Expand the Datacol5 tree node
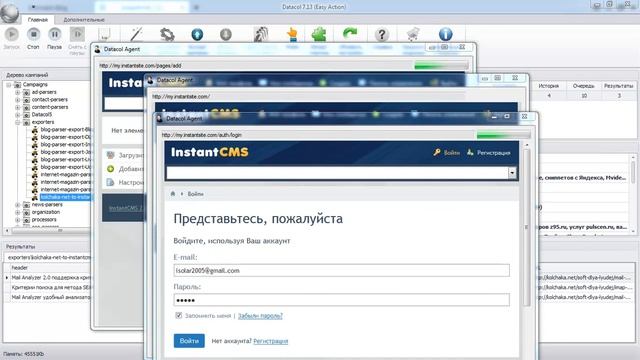This screenshot has width=640, height=360. click(x=18, y=115)
